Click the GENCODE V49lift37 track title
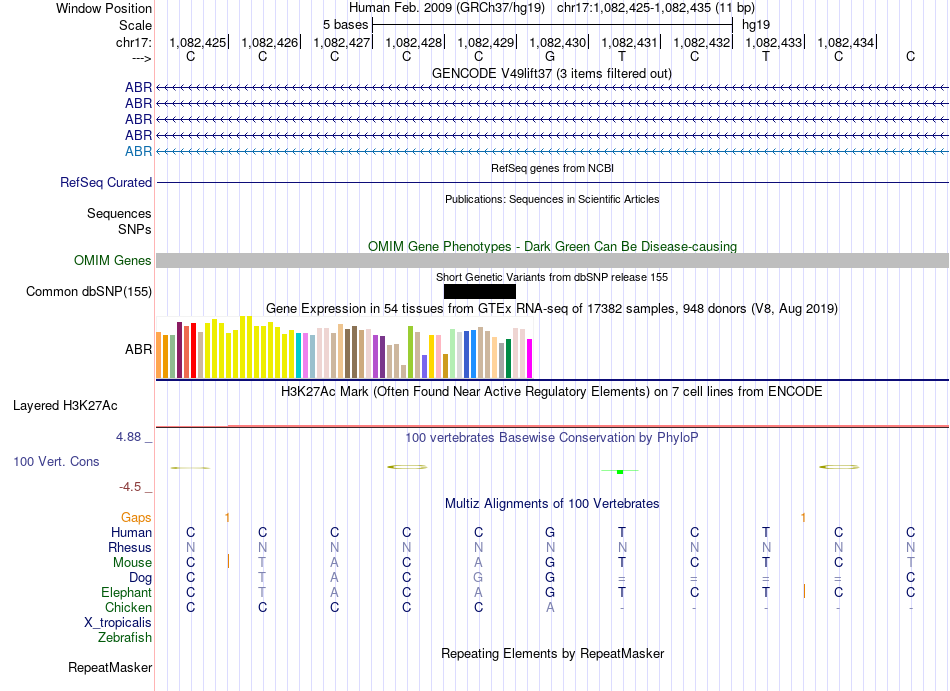This screenshot has height=691, width=950. click(x=552, y=73)
